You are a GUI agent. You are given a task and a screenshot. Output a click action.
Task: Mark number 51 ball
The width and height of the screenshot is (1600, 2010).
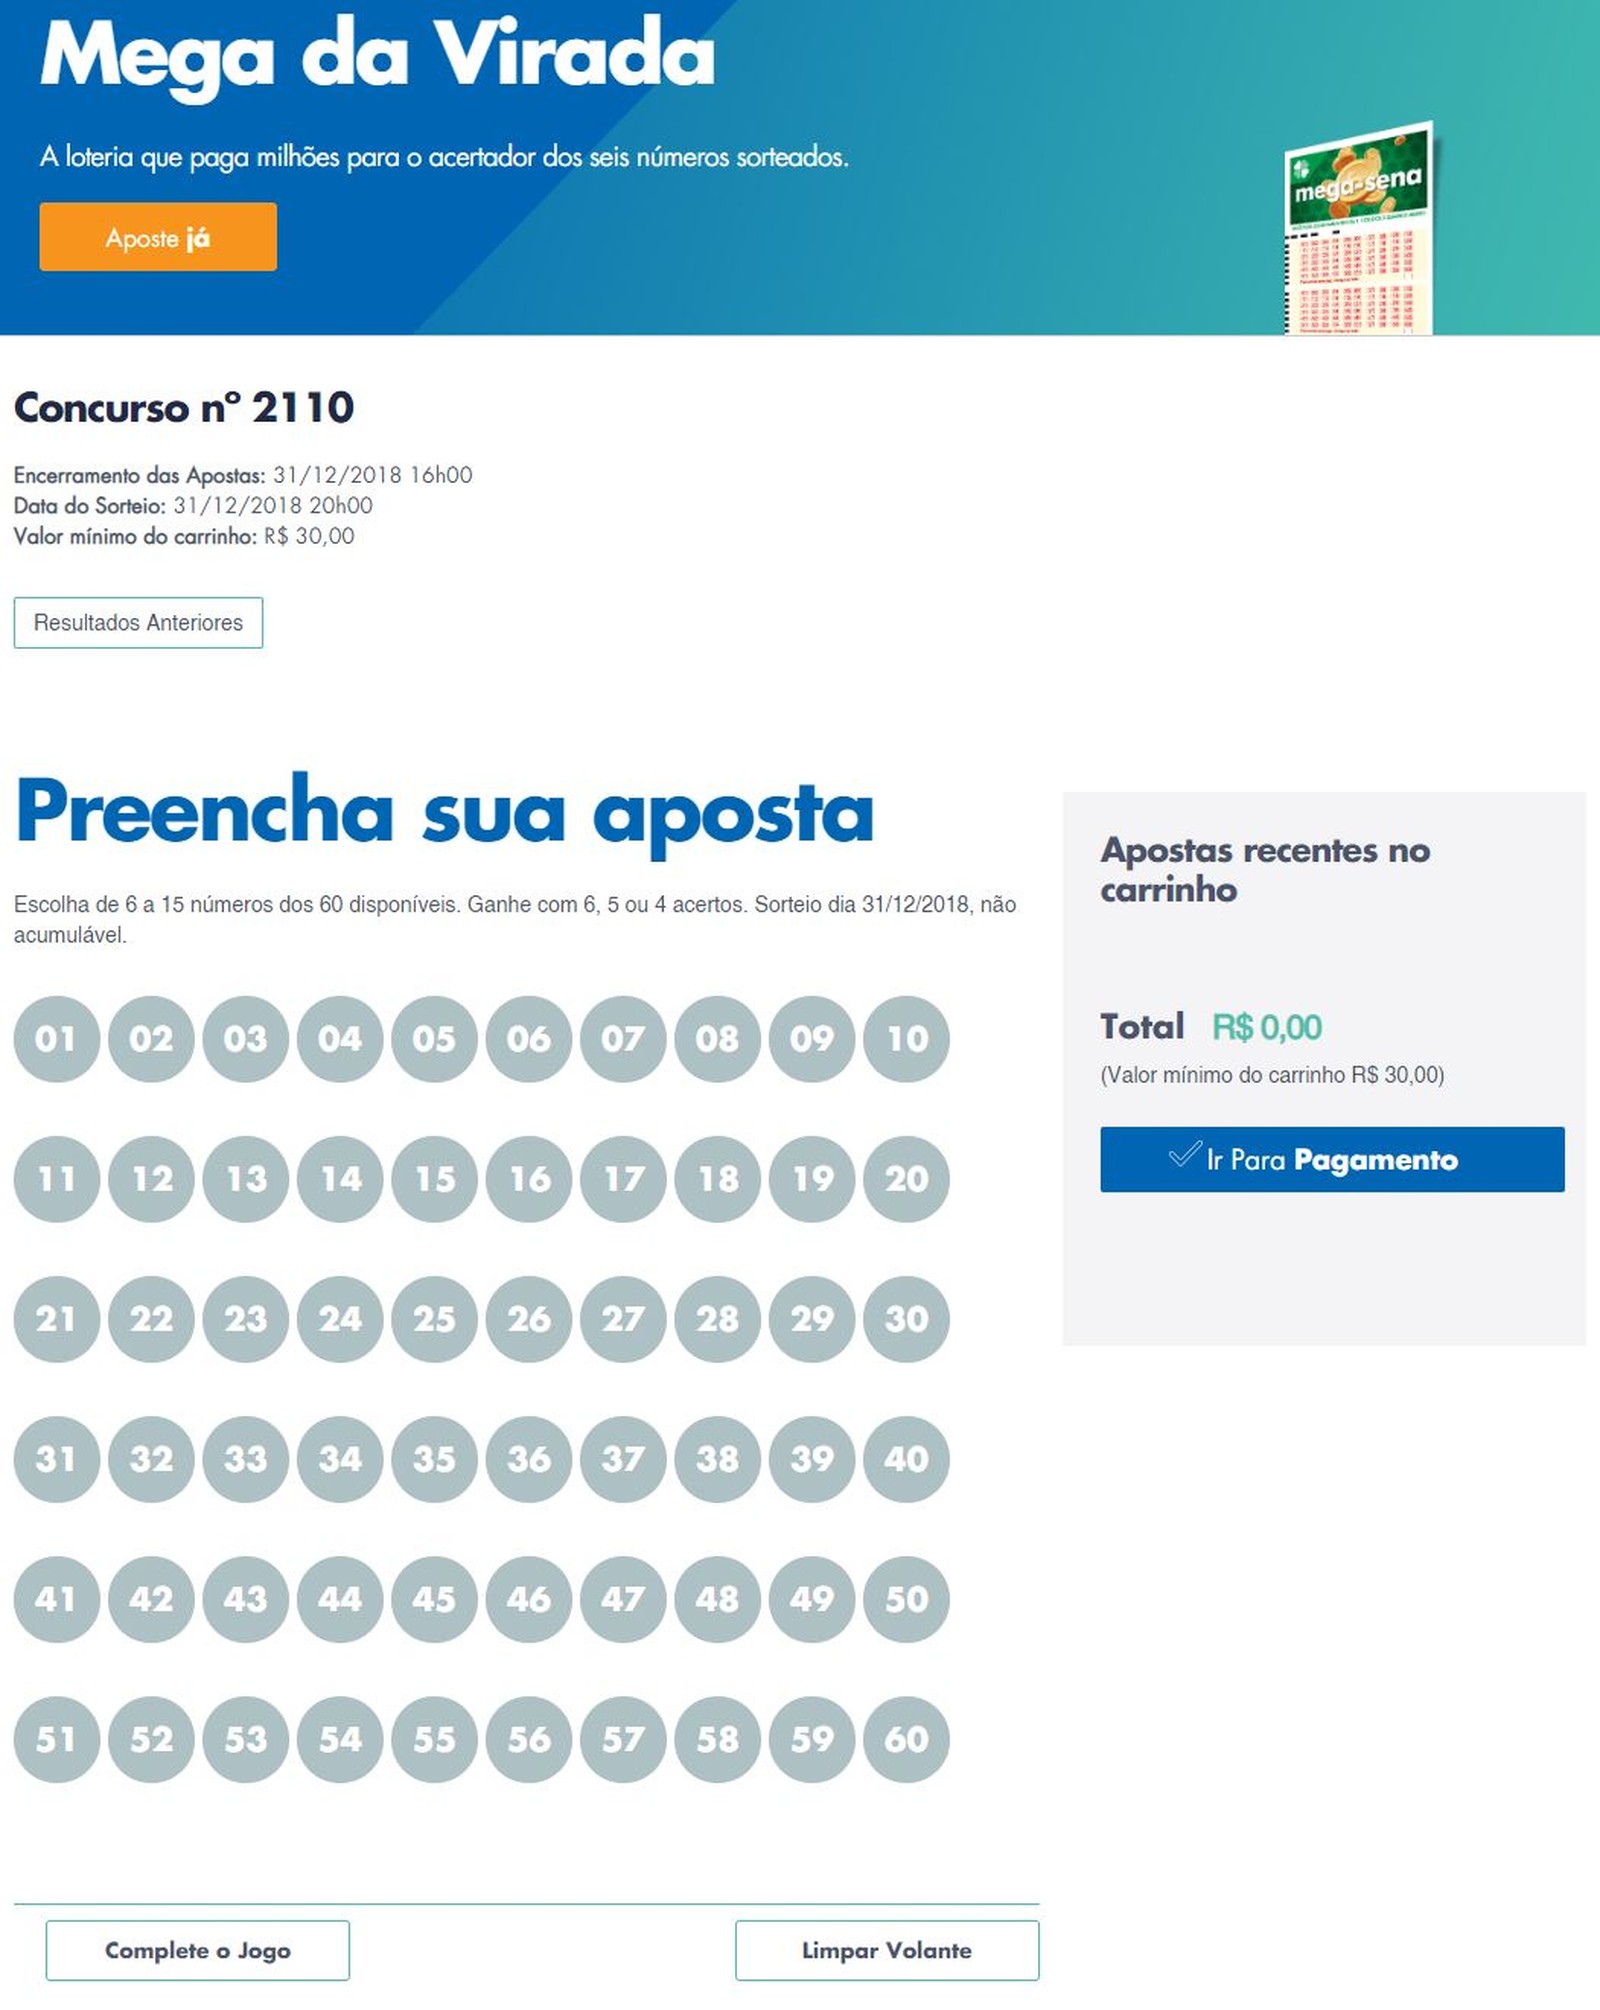(56, 1739)
